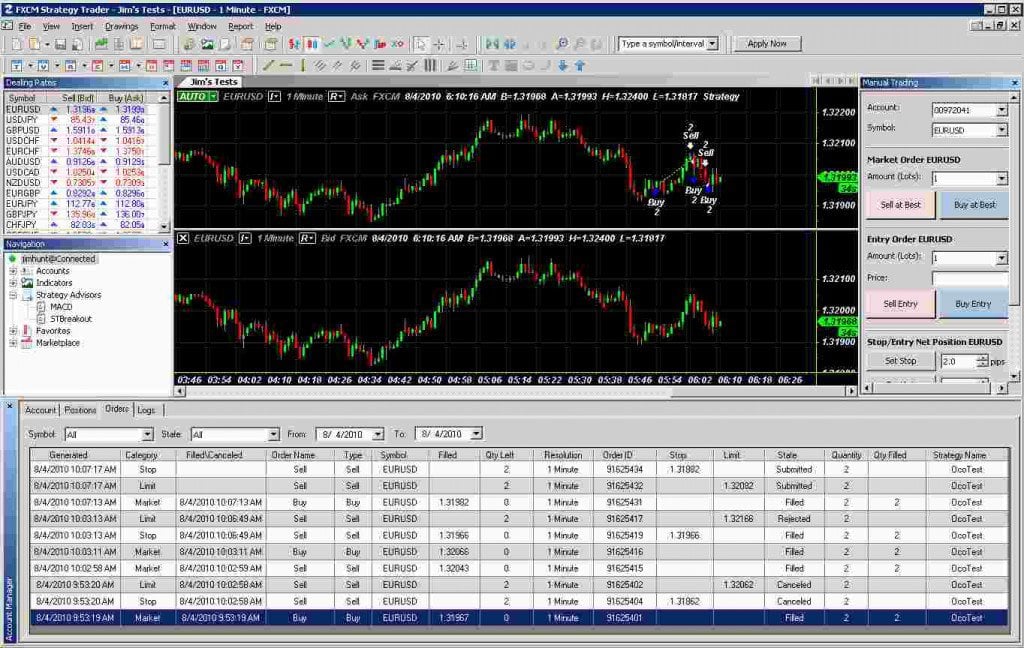Click the horizontal lines icon in drawing toolbar
Viewport: 1024px width, 648px height.
point(377,65)
